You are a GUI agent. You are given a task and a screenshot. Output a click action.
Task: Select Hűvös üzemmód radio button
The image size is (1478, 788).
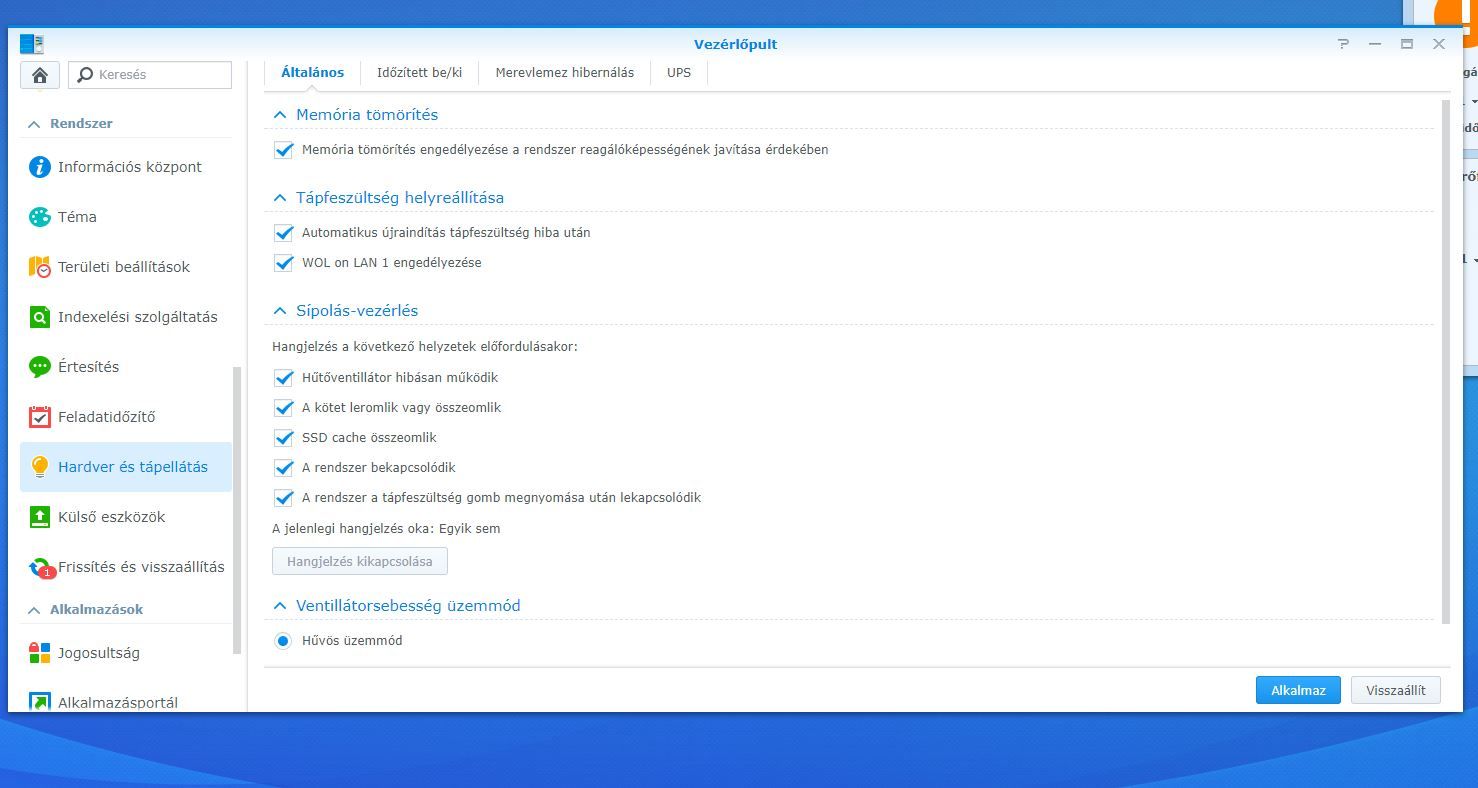283,641
